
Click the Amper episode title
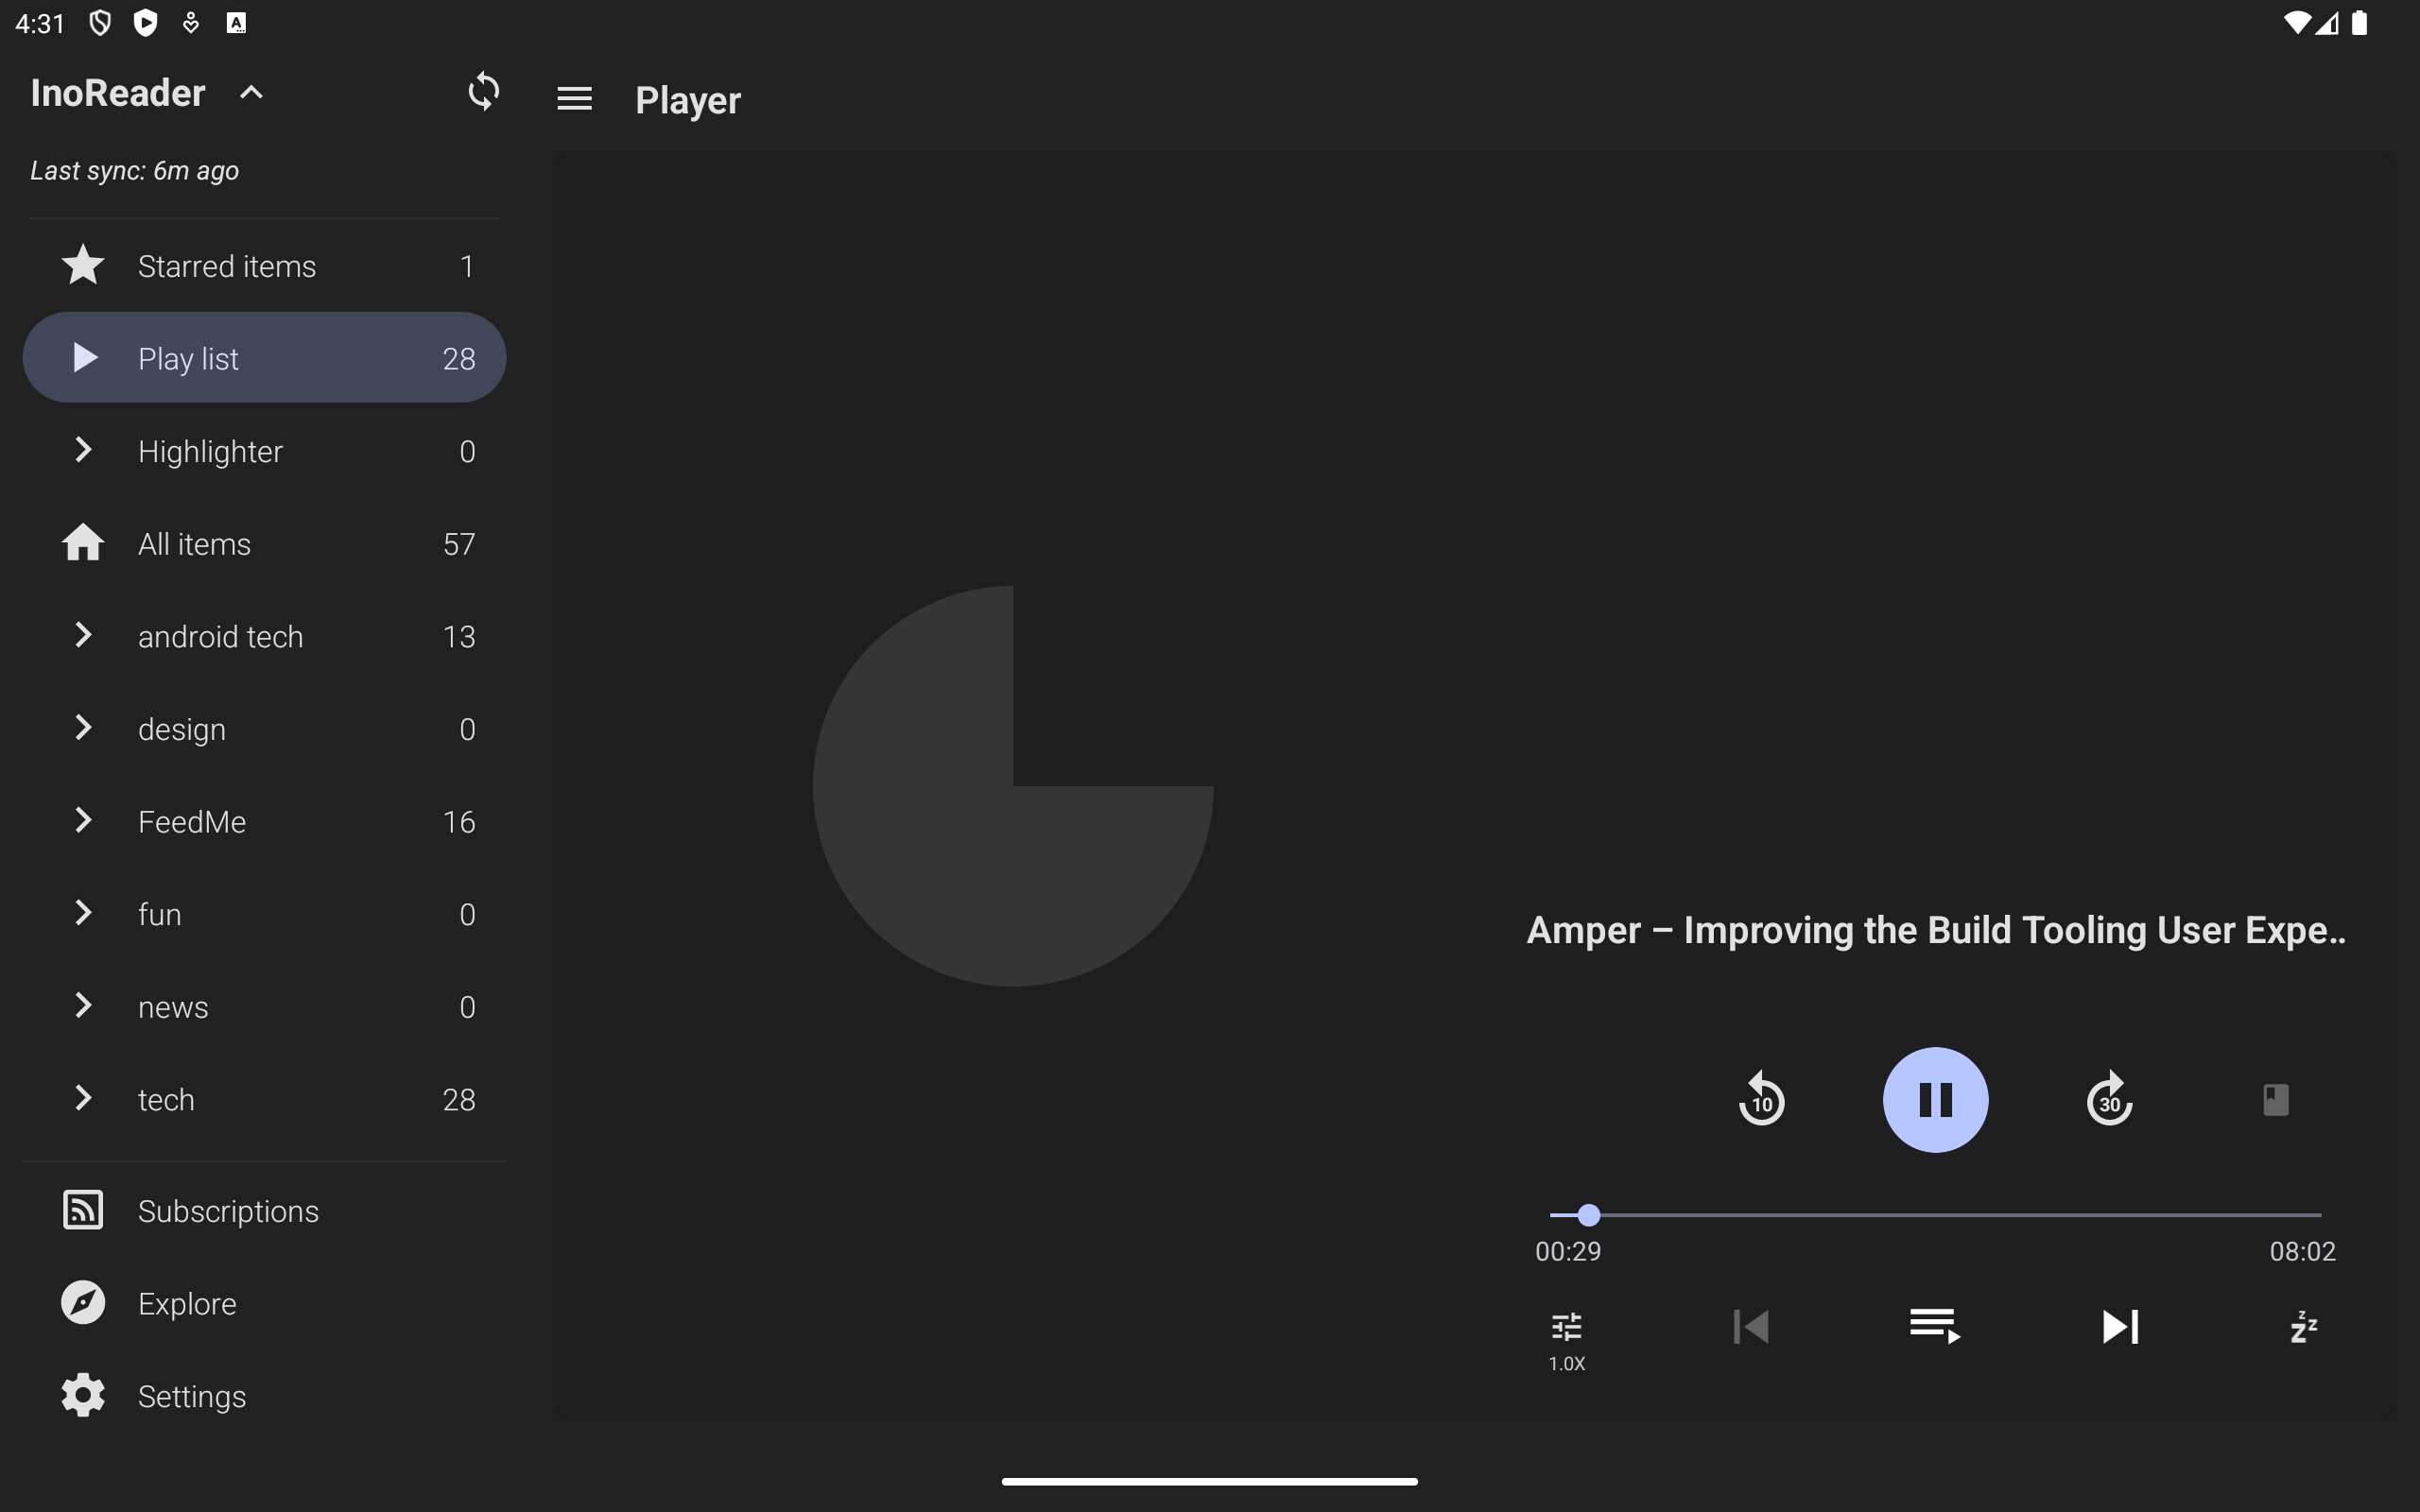1935,930
